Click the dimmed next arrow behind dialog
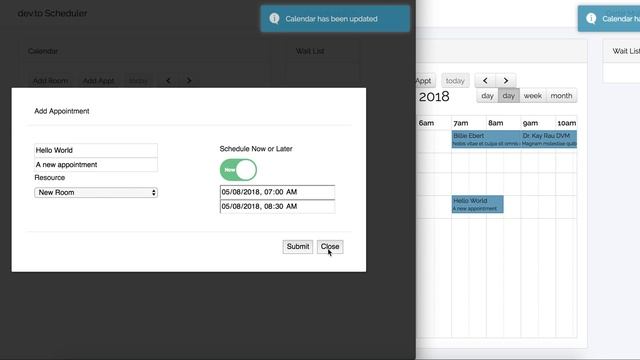This screenshot has width=640, height=360. [189, 81]
